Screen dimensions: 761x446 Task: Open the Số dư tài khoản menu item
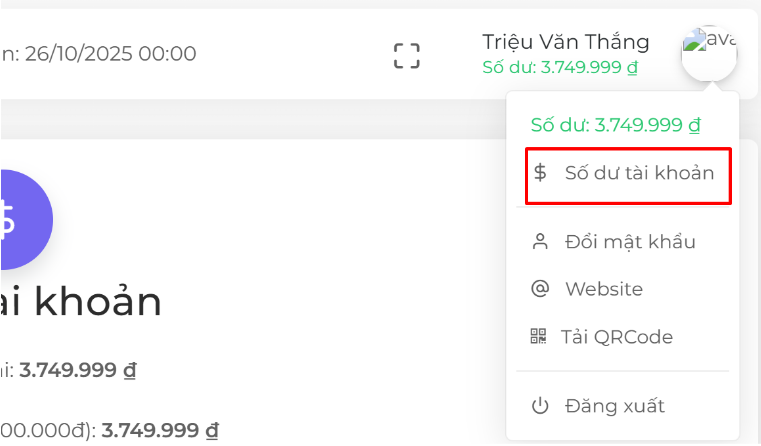coord(628,176)
